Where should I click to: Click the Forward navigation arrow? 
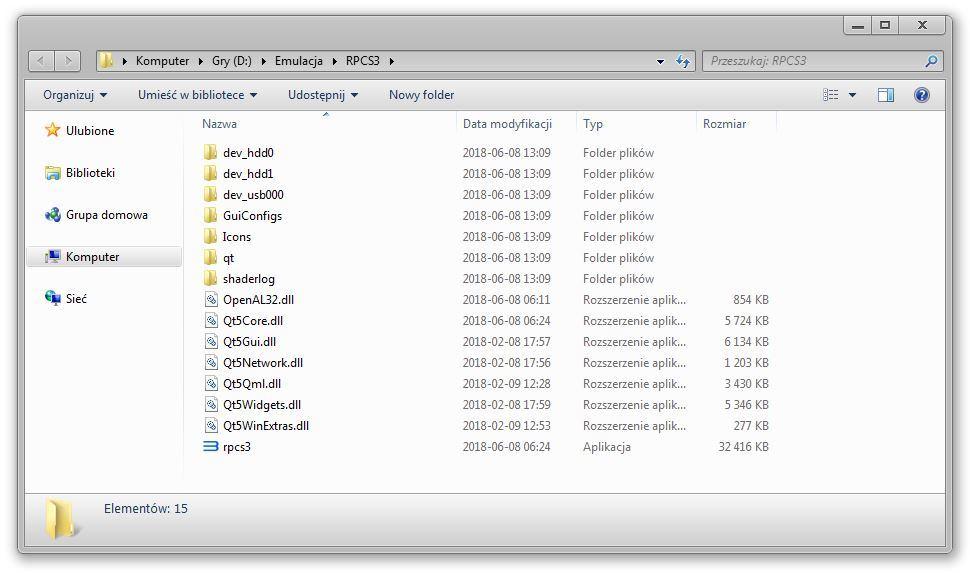[x=68, y=61]
